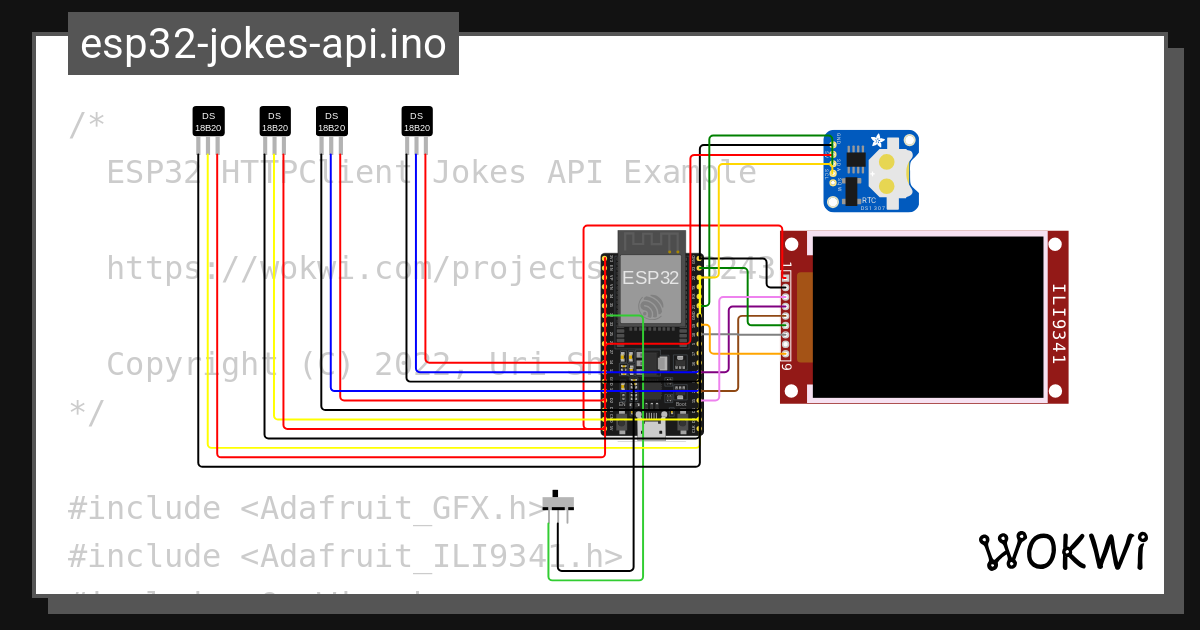Select the DS1307 RTC module
Image resolution: width=1200 pixels, height=630 pixels.
(x=871, y=171)
